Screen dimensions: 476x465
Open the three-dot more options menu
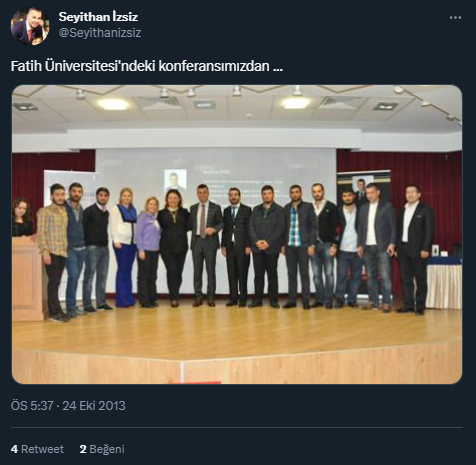(455, 17)
